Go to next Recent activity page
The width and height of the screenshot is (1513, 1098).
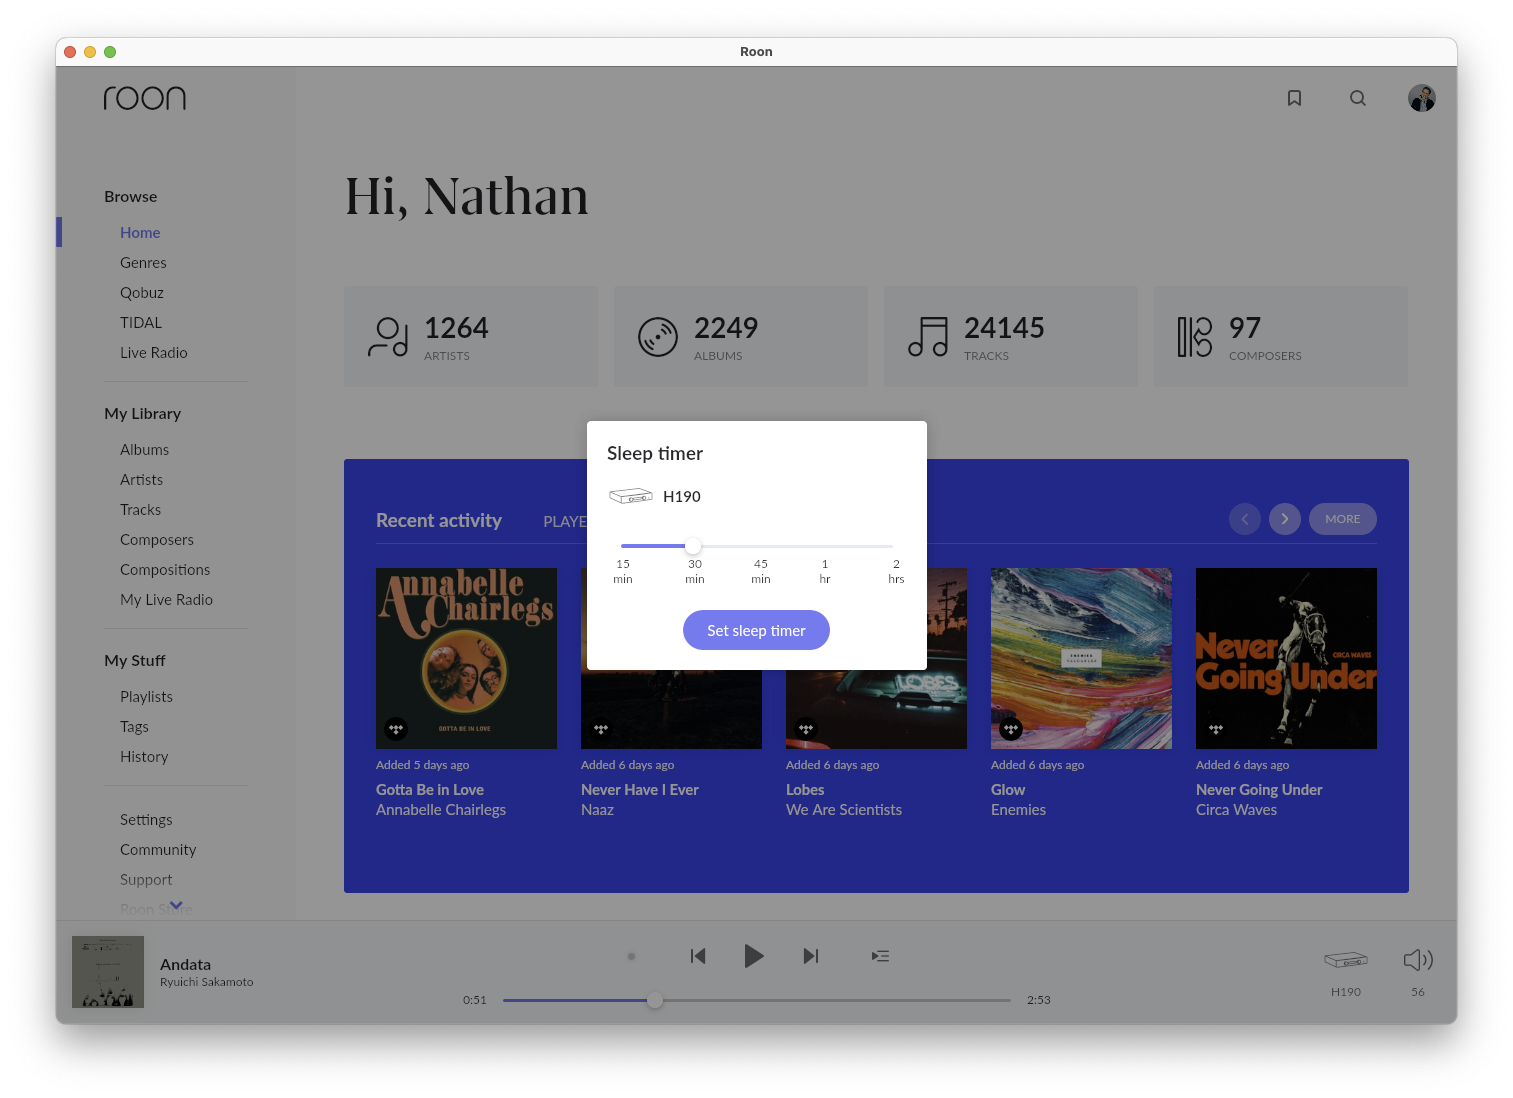[x=1285, y=519]
